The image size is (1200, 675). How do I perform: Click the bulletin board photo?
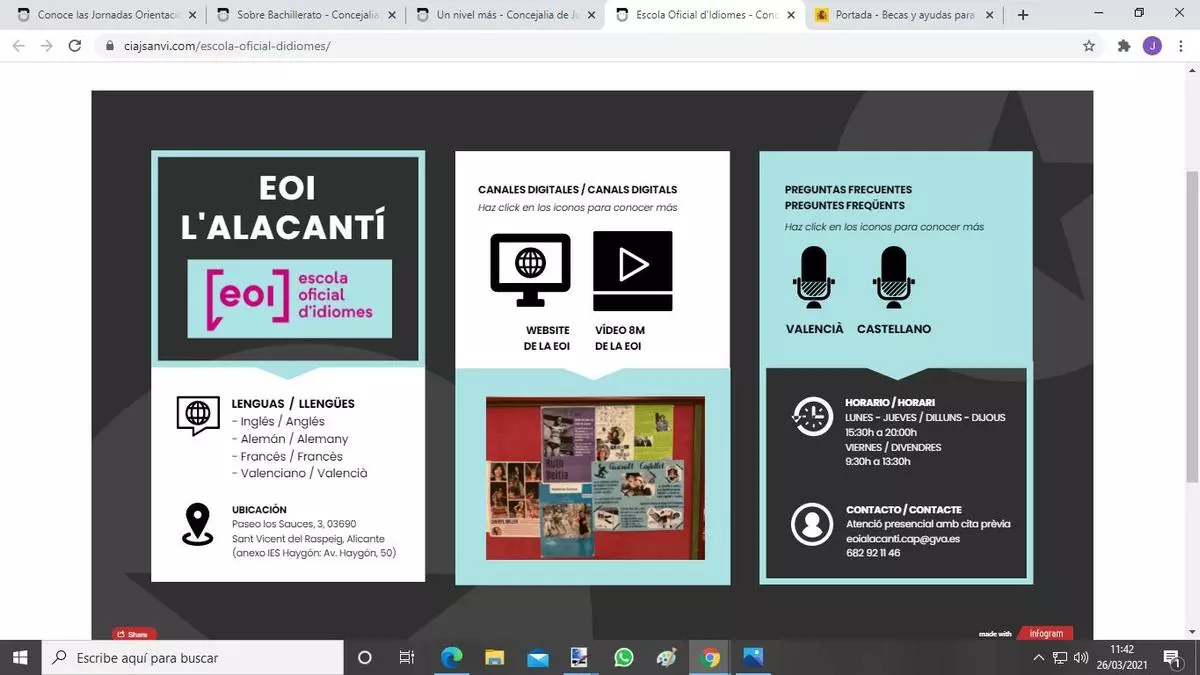[x=594, y=478]
